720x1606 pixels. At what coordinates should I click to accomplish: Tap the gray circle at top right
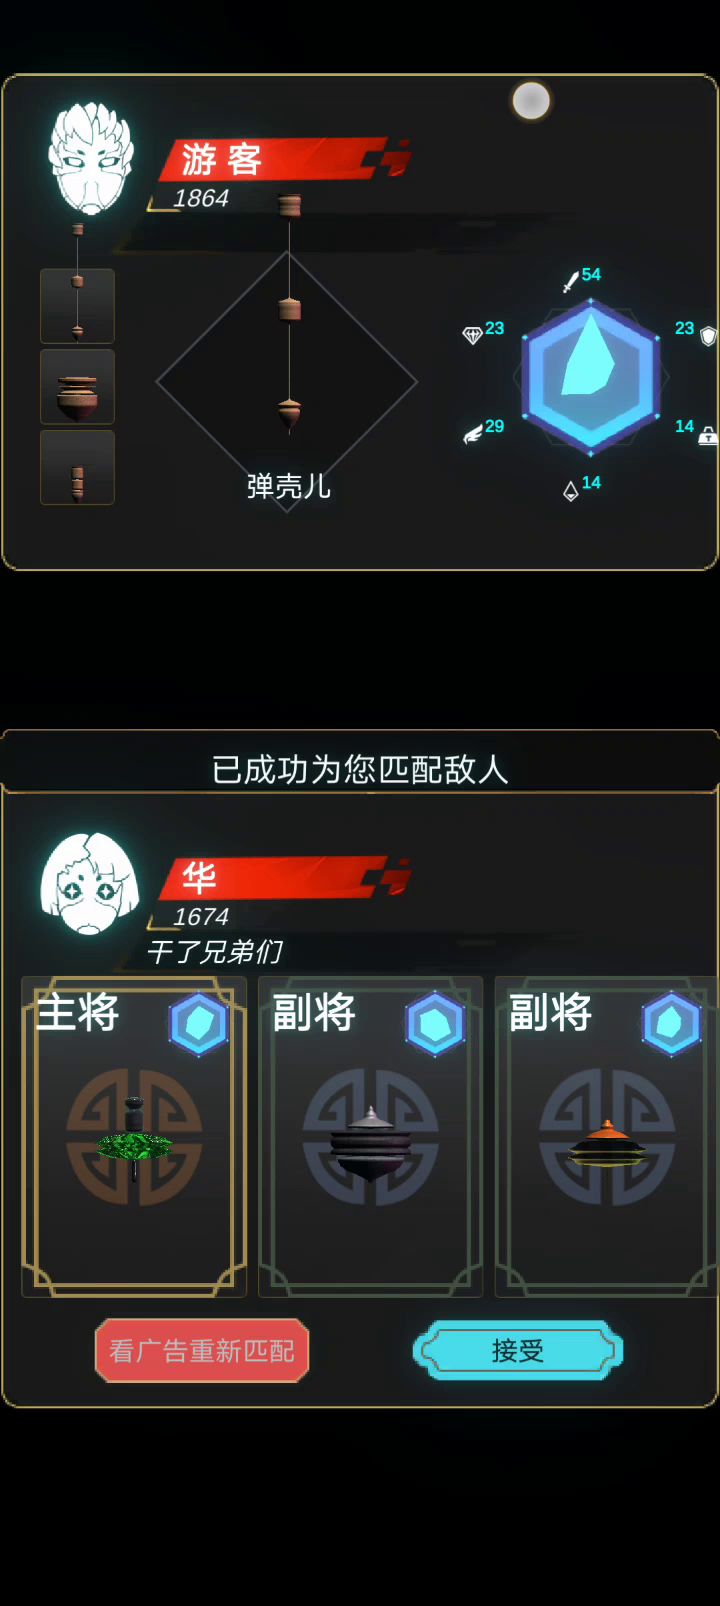(x=531, y=101)
